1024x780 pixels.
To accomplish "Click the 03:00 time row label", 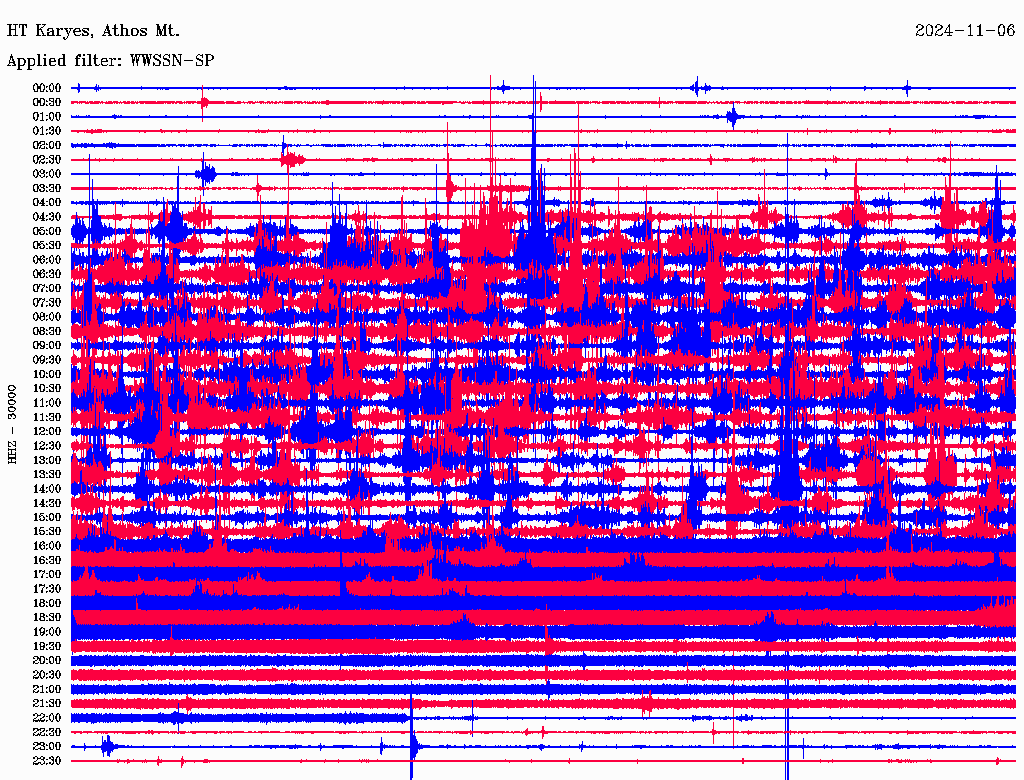I will (x=47, y=174).
